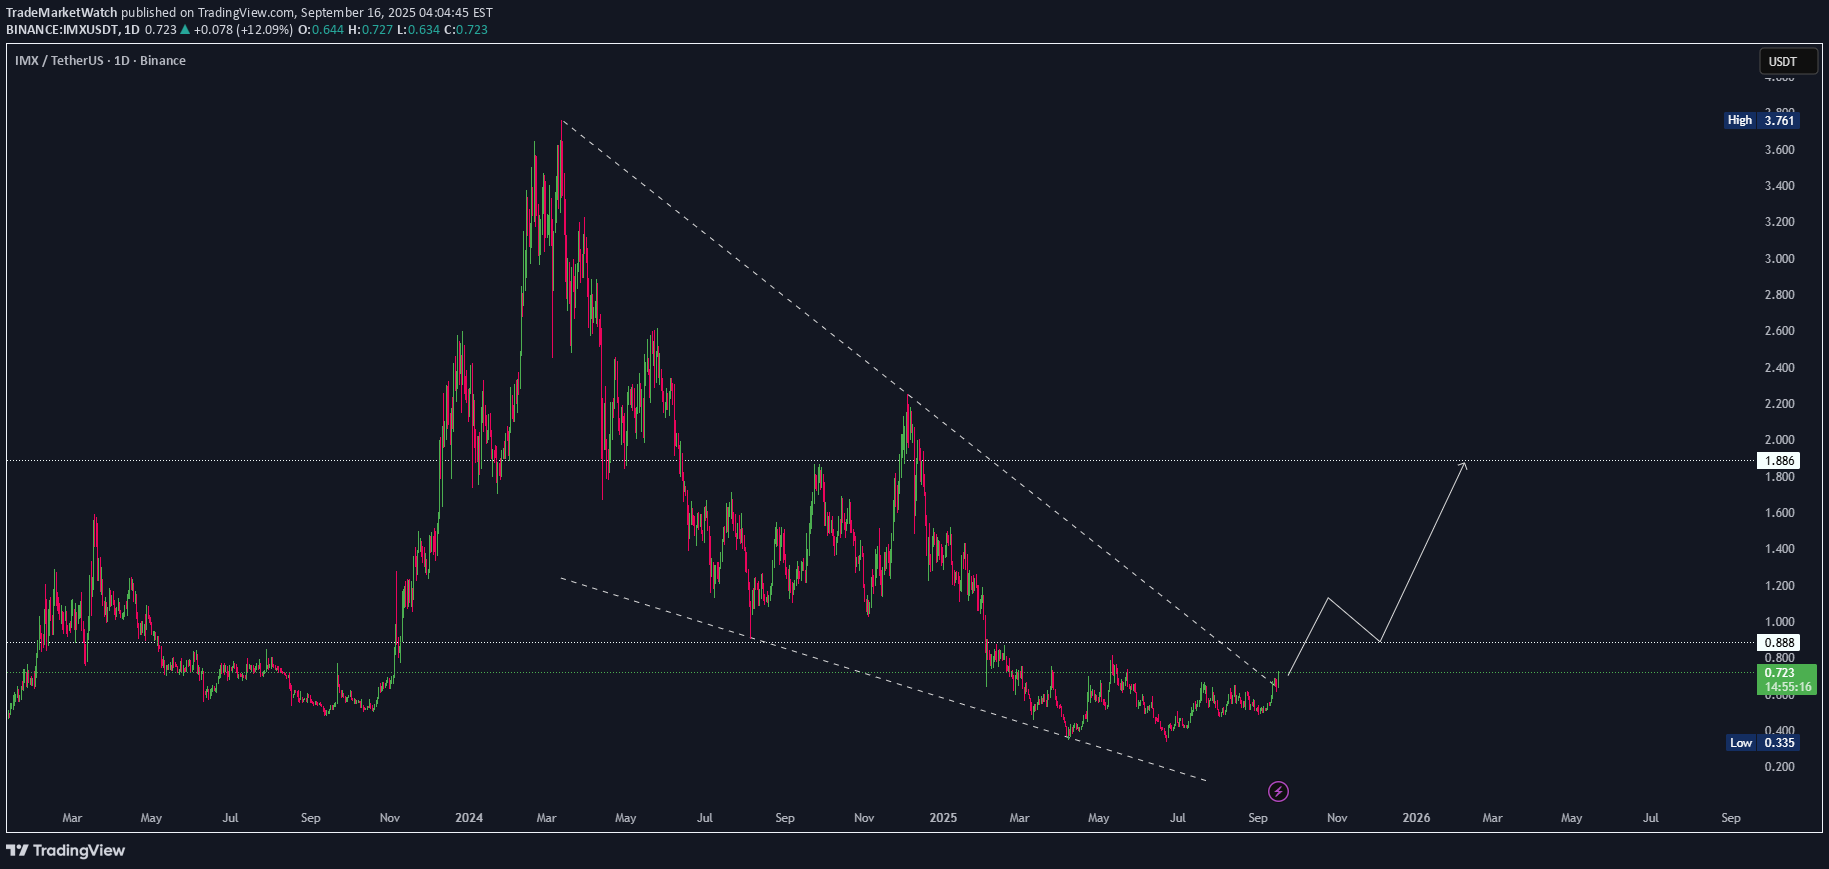
Task: Click the 0.200 price axis label
Action: (x=1779, y=767)
